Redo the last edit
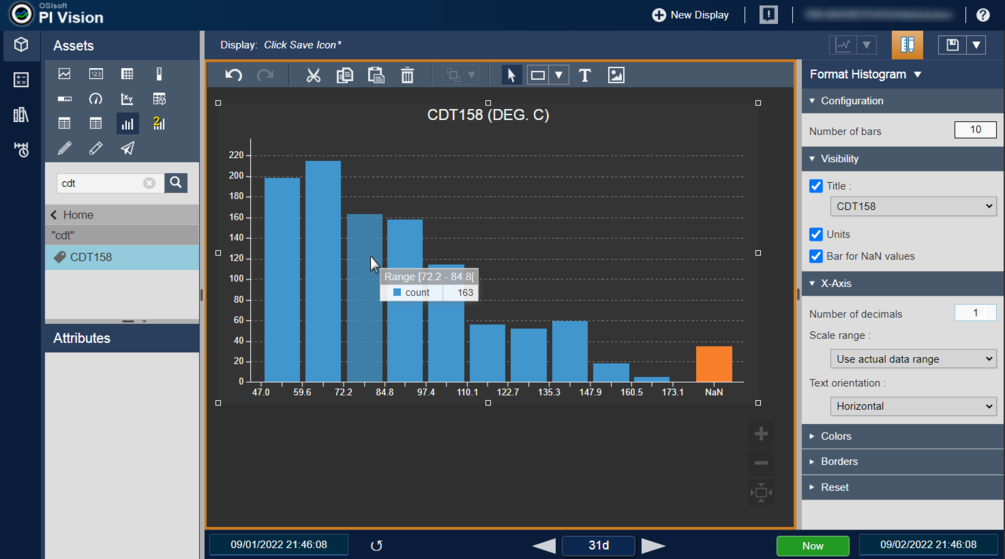The height and width of the screenshot is (559, 1005). [x=265, y=75]
